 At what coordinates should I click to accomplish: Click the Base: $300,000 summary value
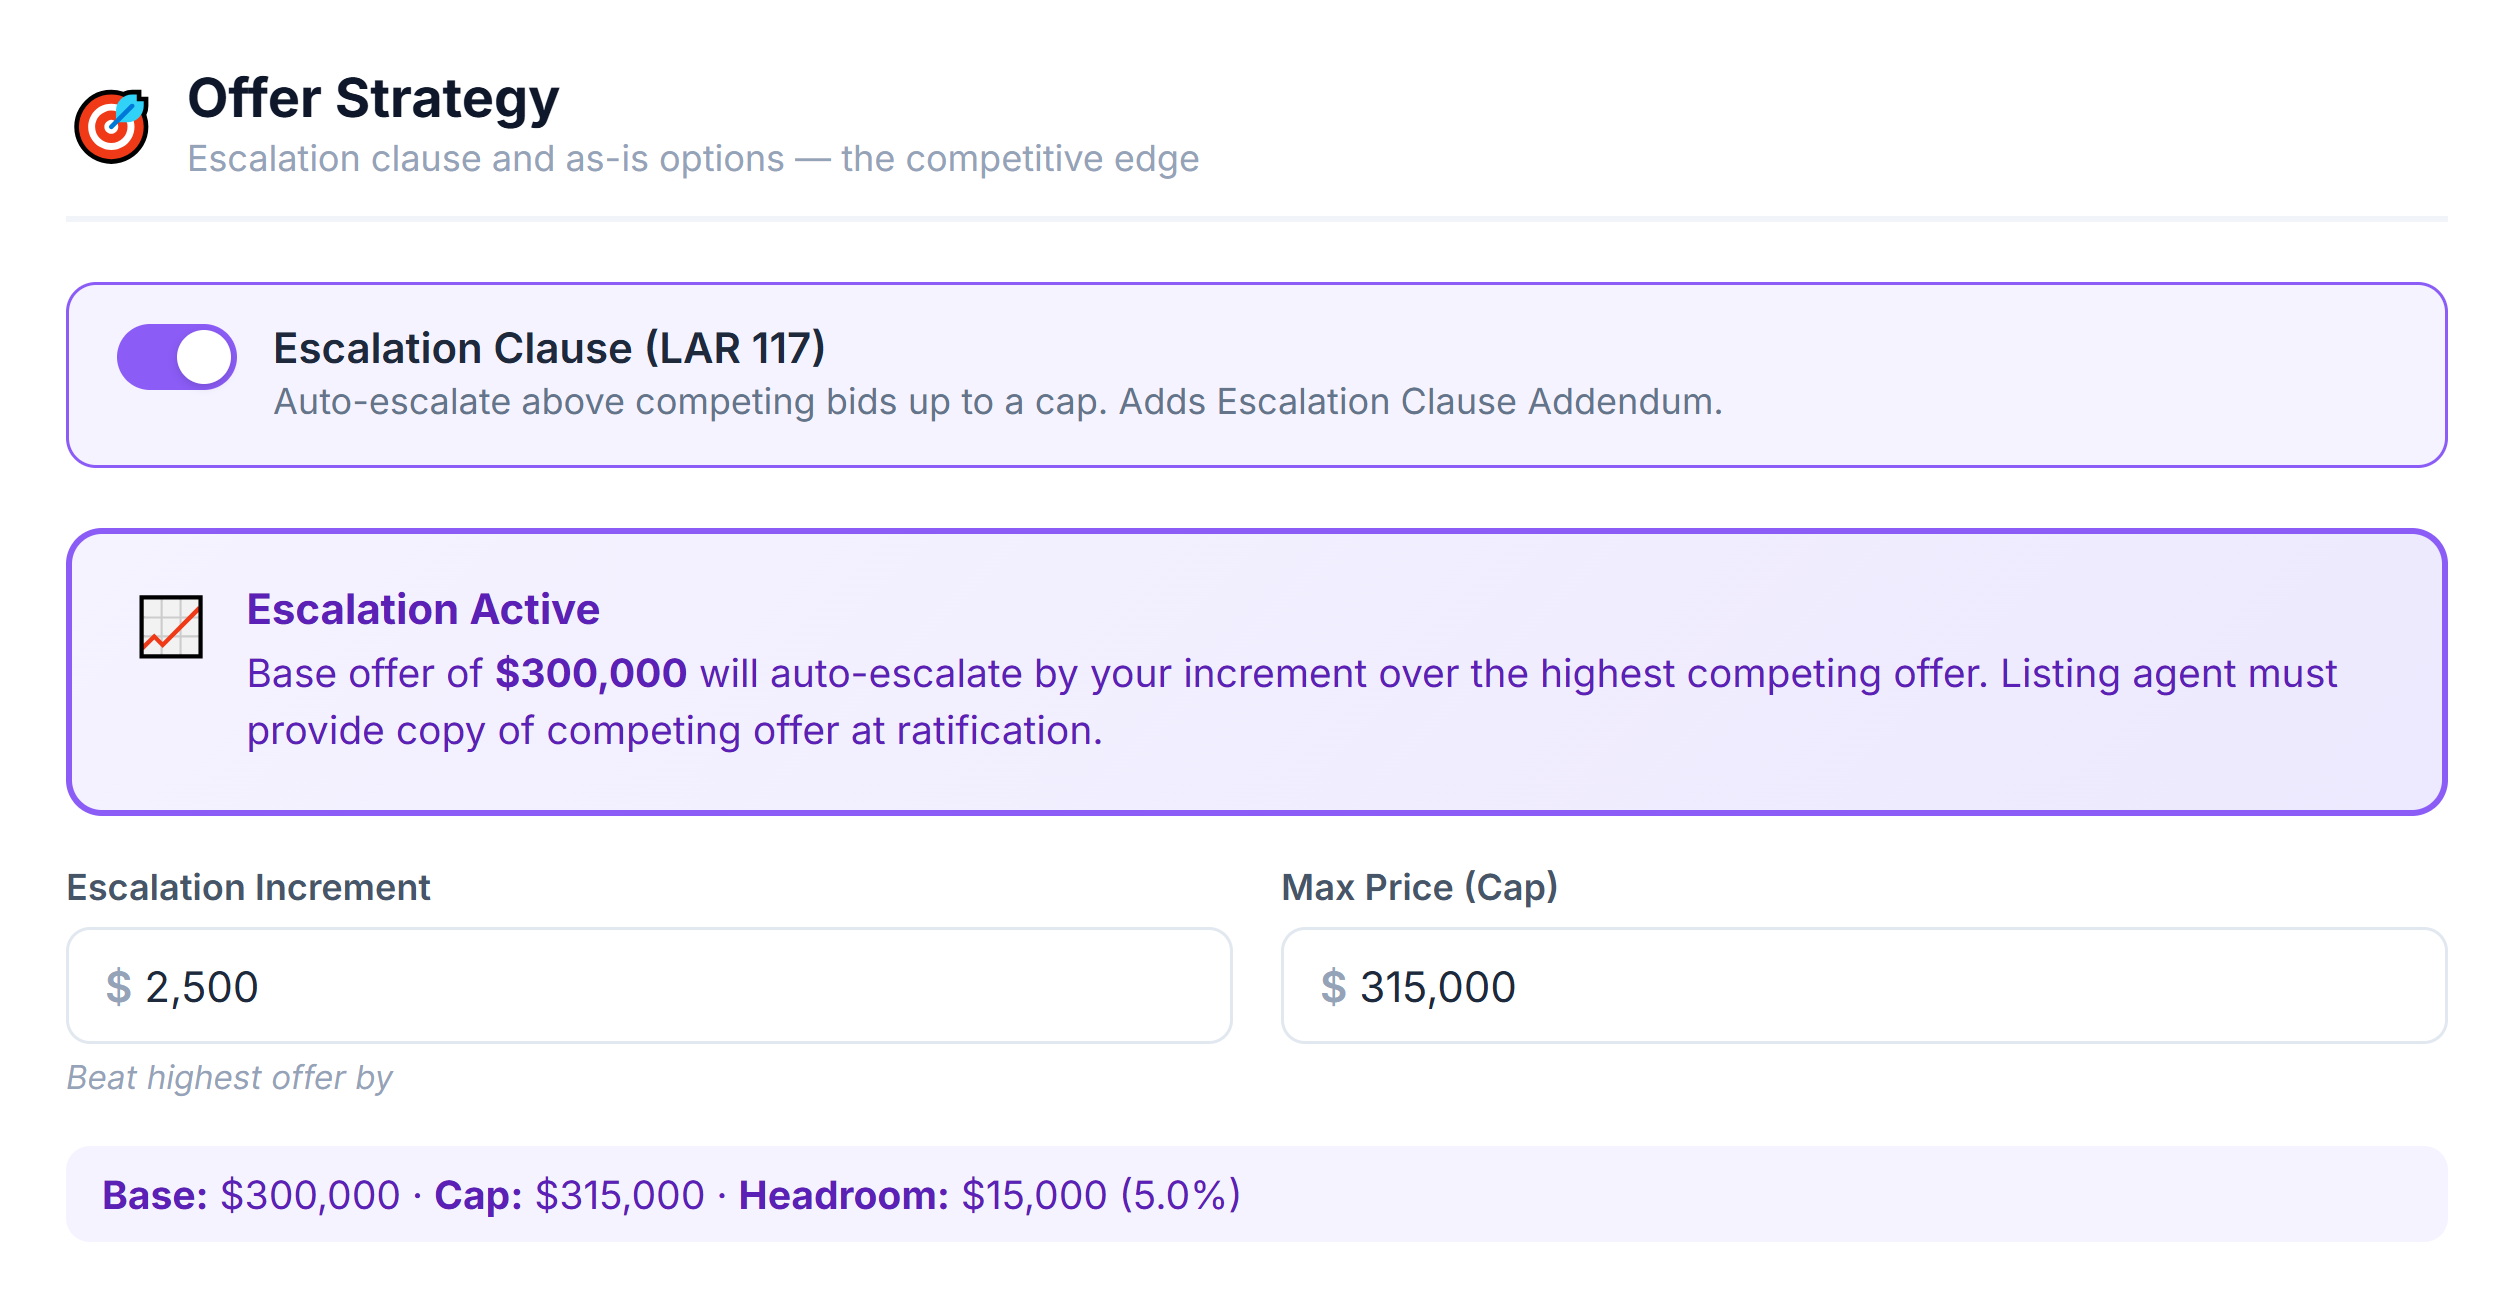(250, 1194)
